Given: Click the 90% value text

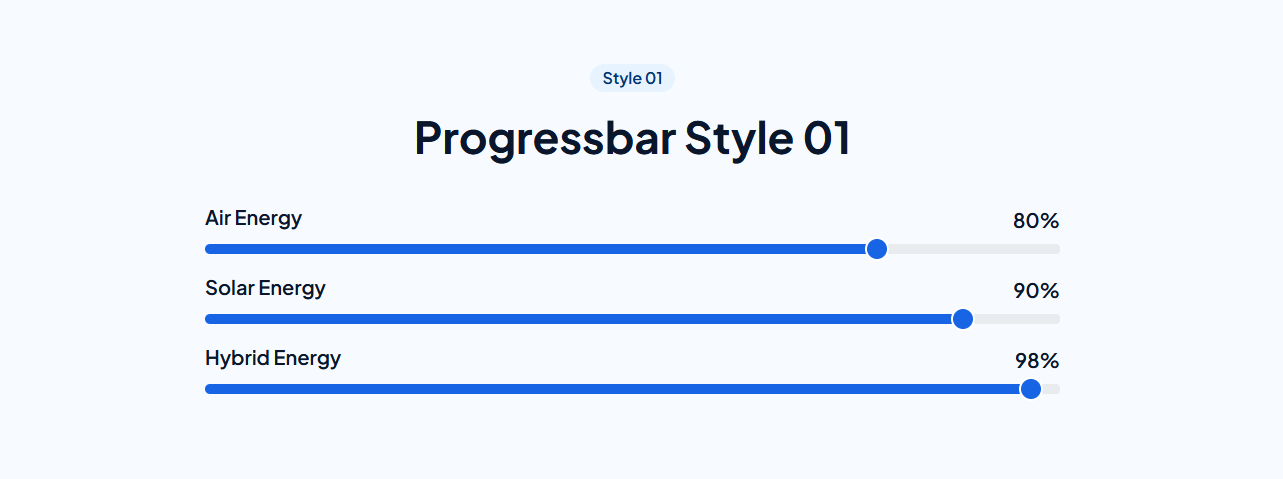Looking at the screenshot, I should pos(1036,291).
